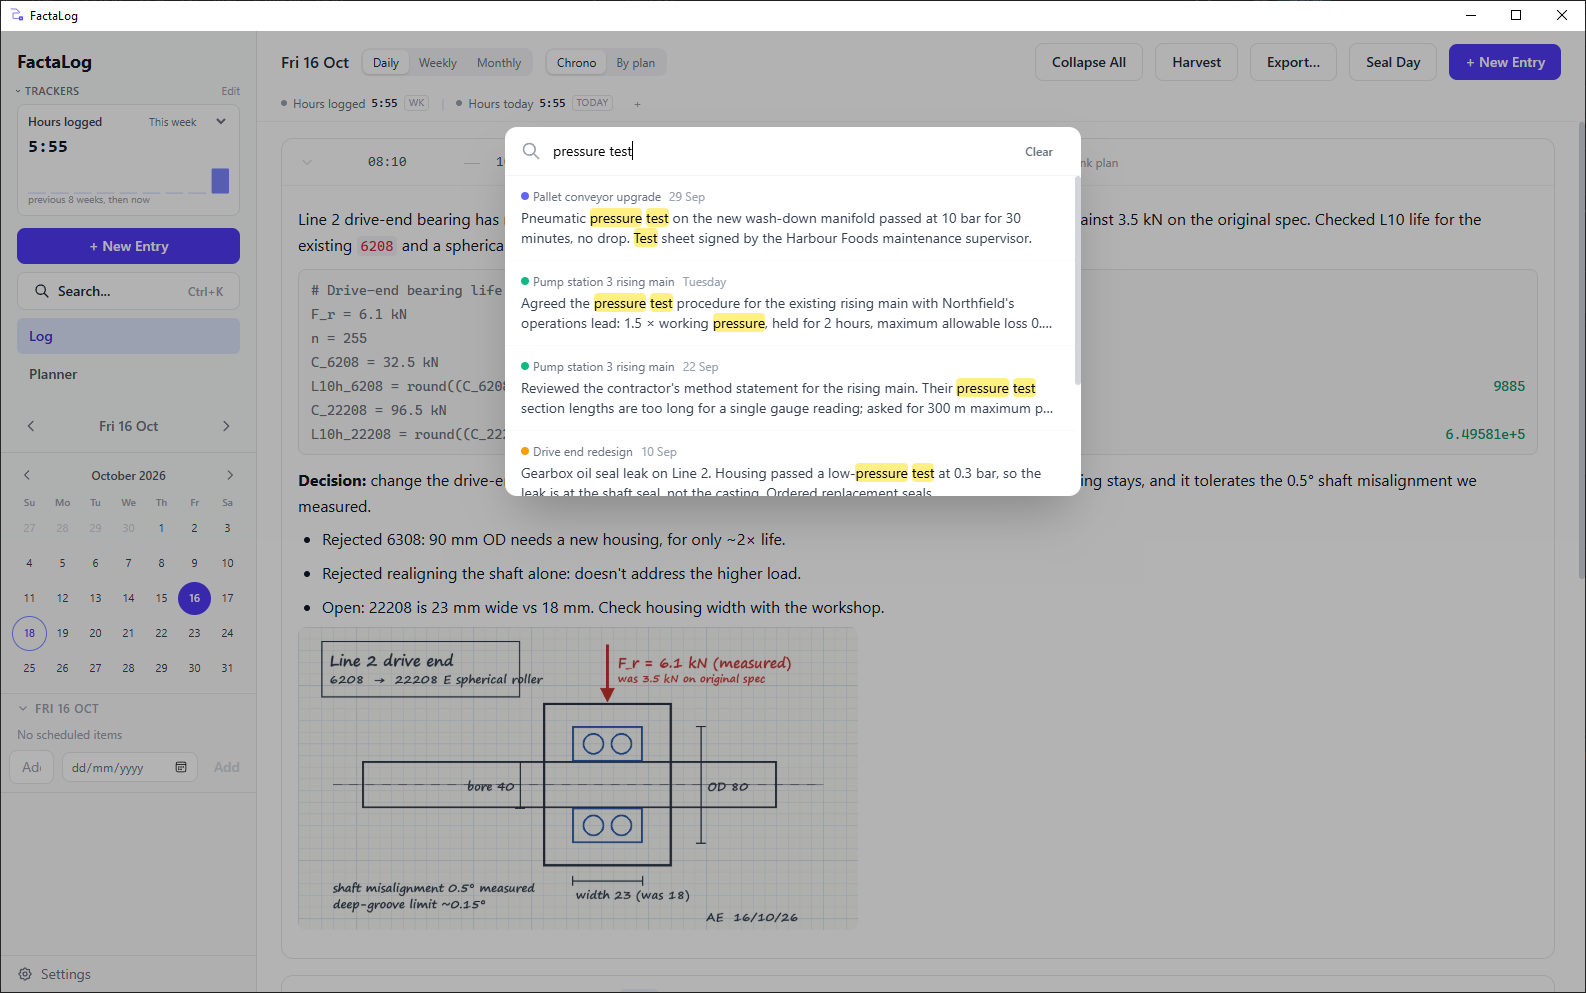Click the main log scrollbar
The width and height of the screenshot is (1586, 993).
coord(1581,350)
